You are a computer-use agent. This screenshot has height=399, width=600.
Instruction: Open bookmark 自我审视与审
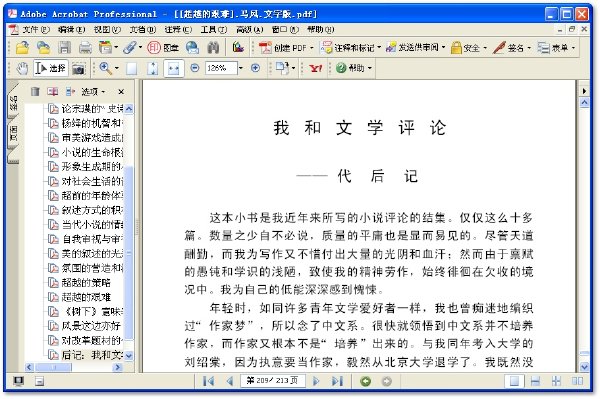point(93,239)
